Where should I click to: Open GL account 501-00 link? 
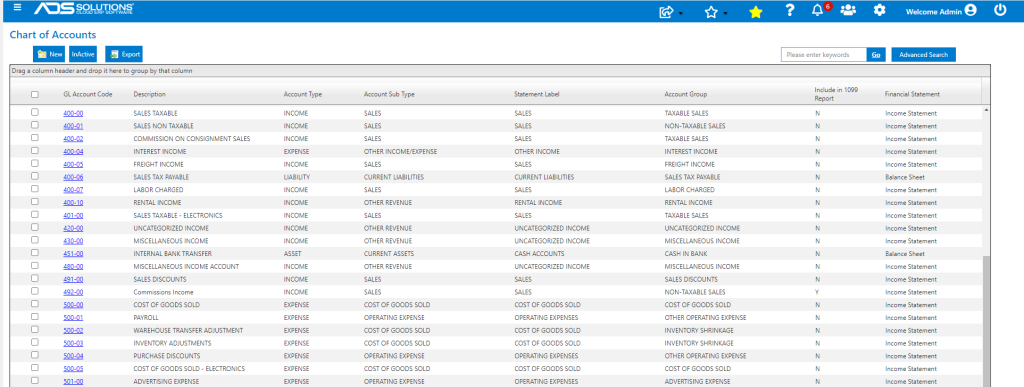pos(73,381)
